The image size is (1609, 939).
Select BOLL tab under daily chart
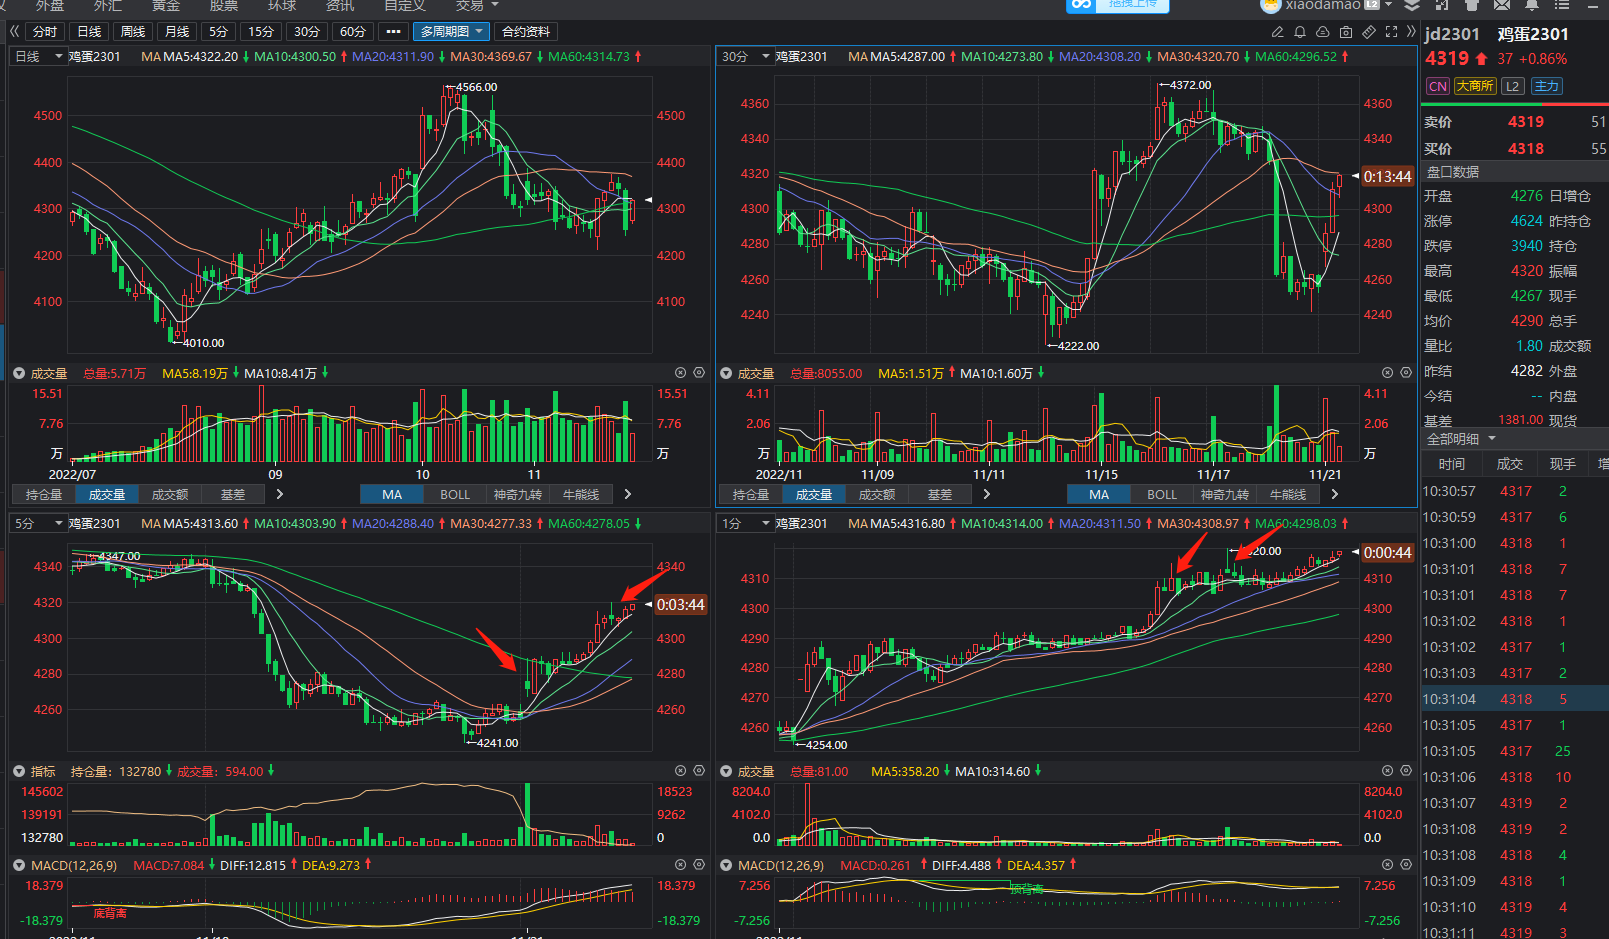pyautogui.click(x=455, y=494)
